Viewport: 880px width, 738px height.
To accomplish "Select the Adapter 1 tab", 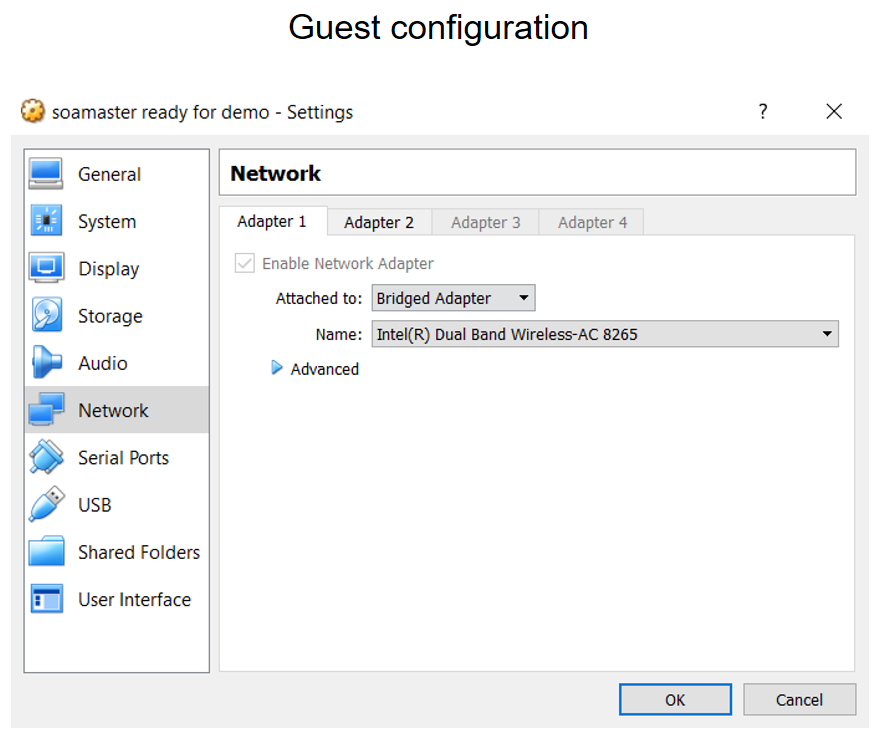I will (x=272, y=221).
